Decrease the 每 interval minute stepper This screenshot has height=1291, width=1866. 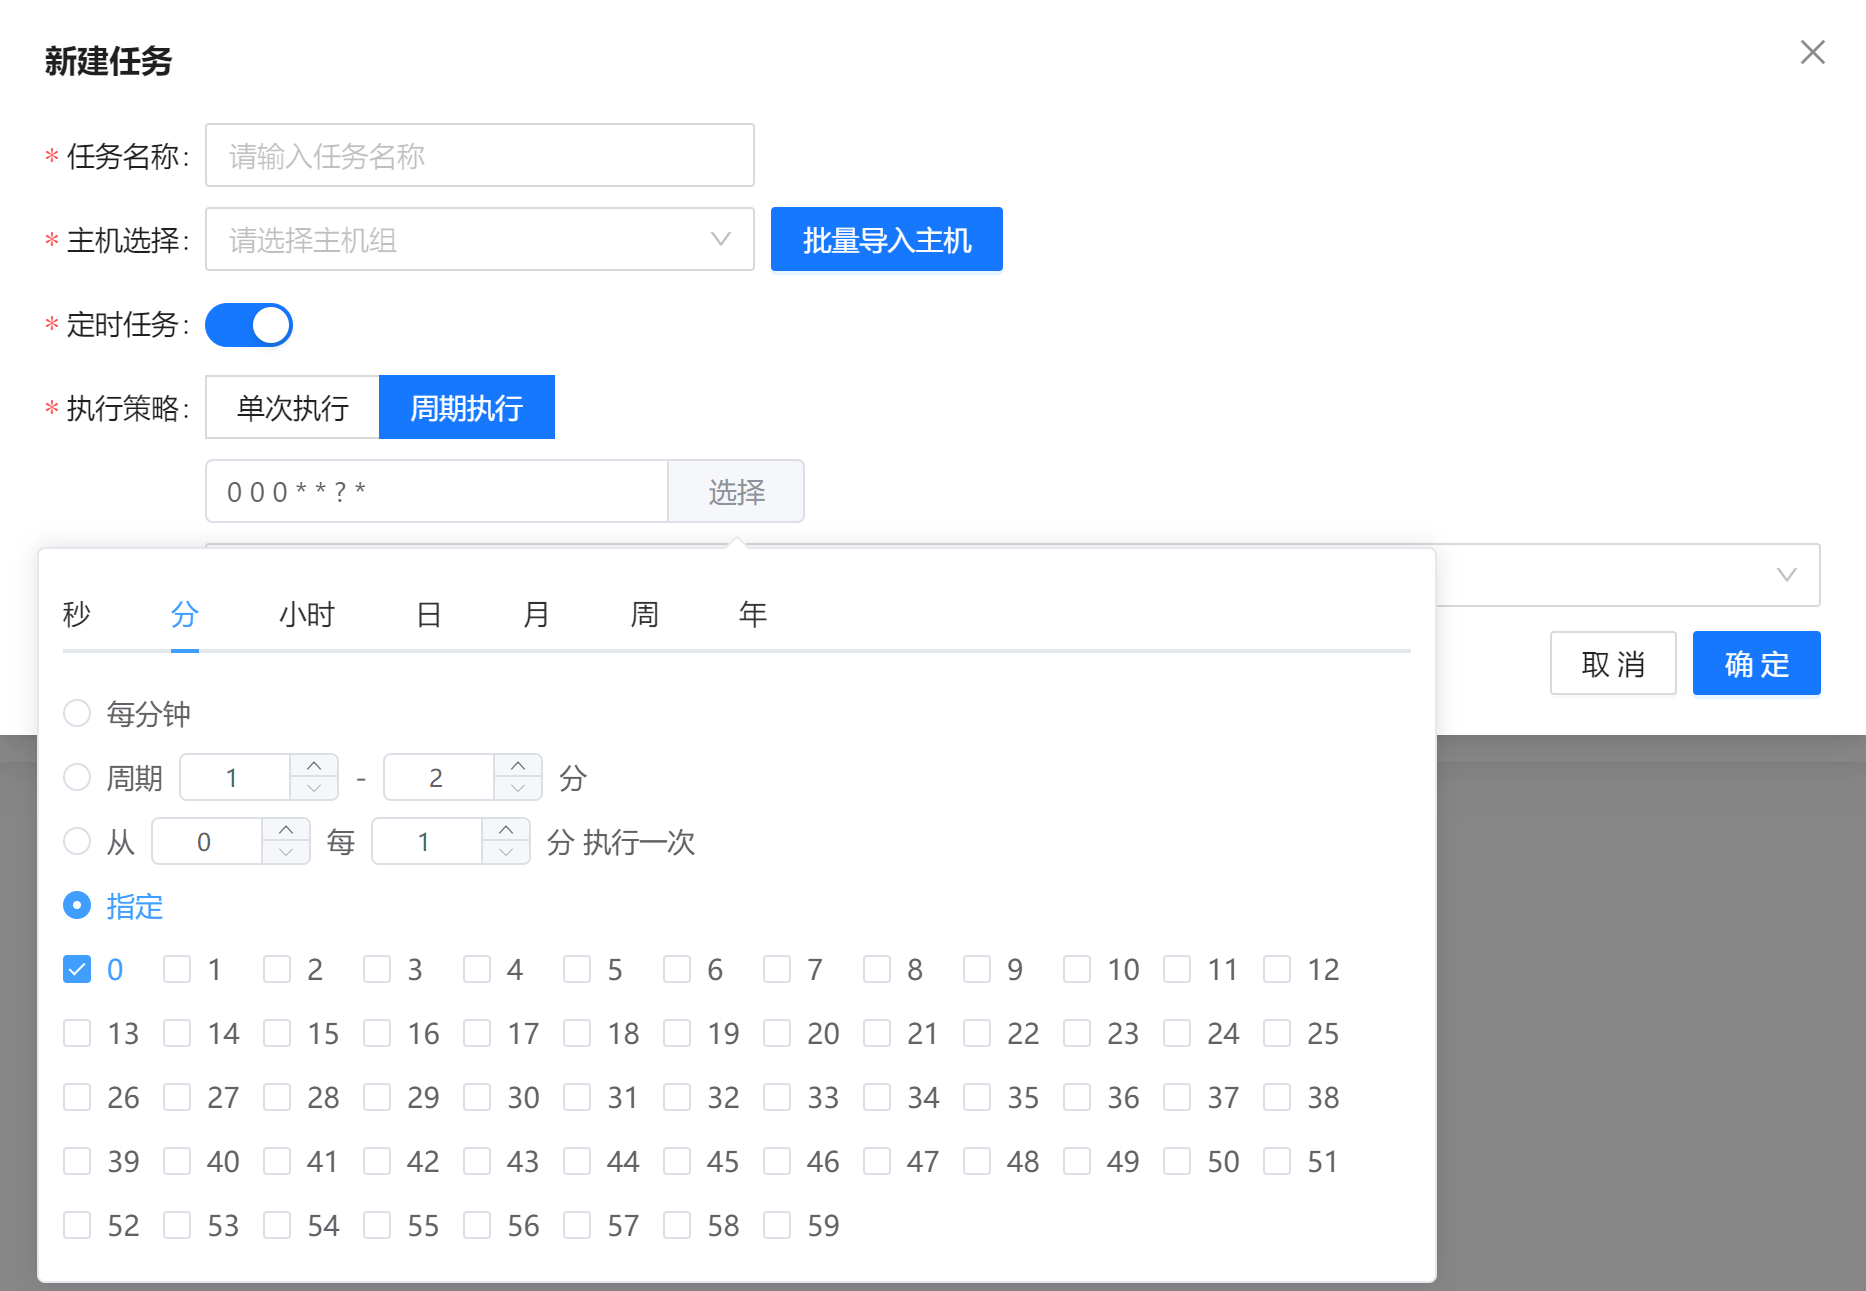(506, 853)
